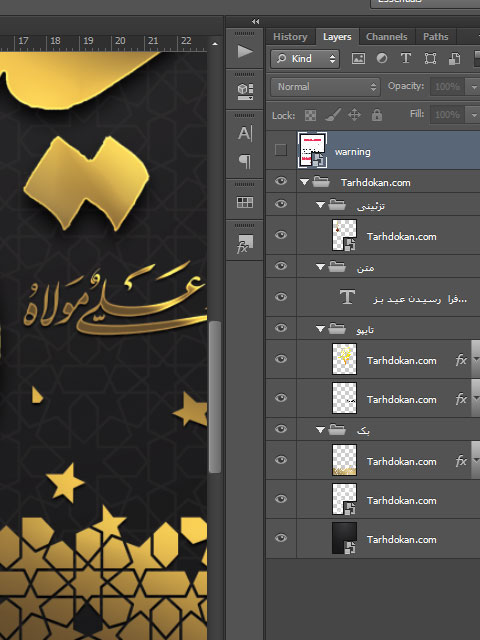Open the Normal blend mode dropdown

tap(325, 87)
